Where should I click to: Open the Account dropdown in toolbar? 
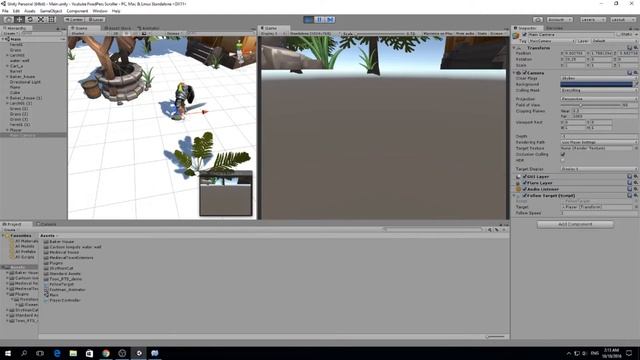click(560, 20)
